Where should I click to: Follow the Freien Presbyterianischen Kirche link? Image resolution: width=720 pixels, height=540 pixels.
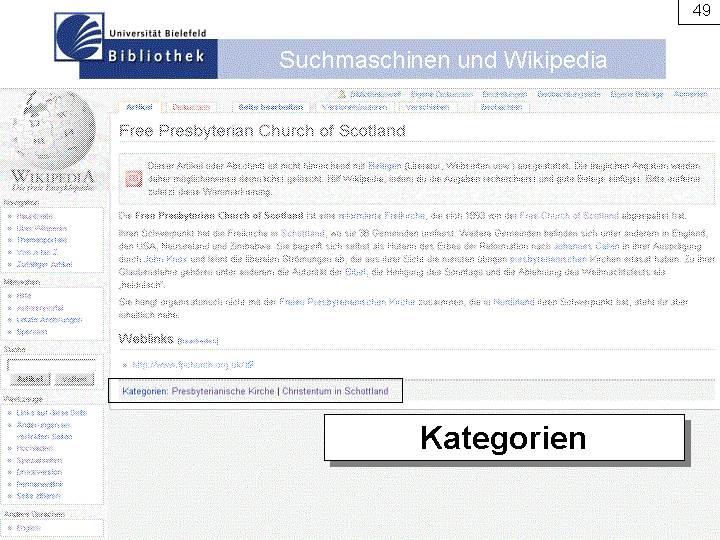[347, 302]
